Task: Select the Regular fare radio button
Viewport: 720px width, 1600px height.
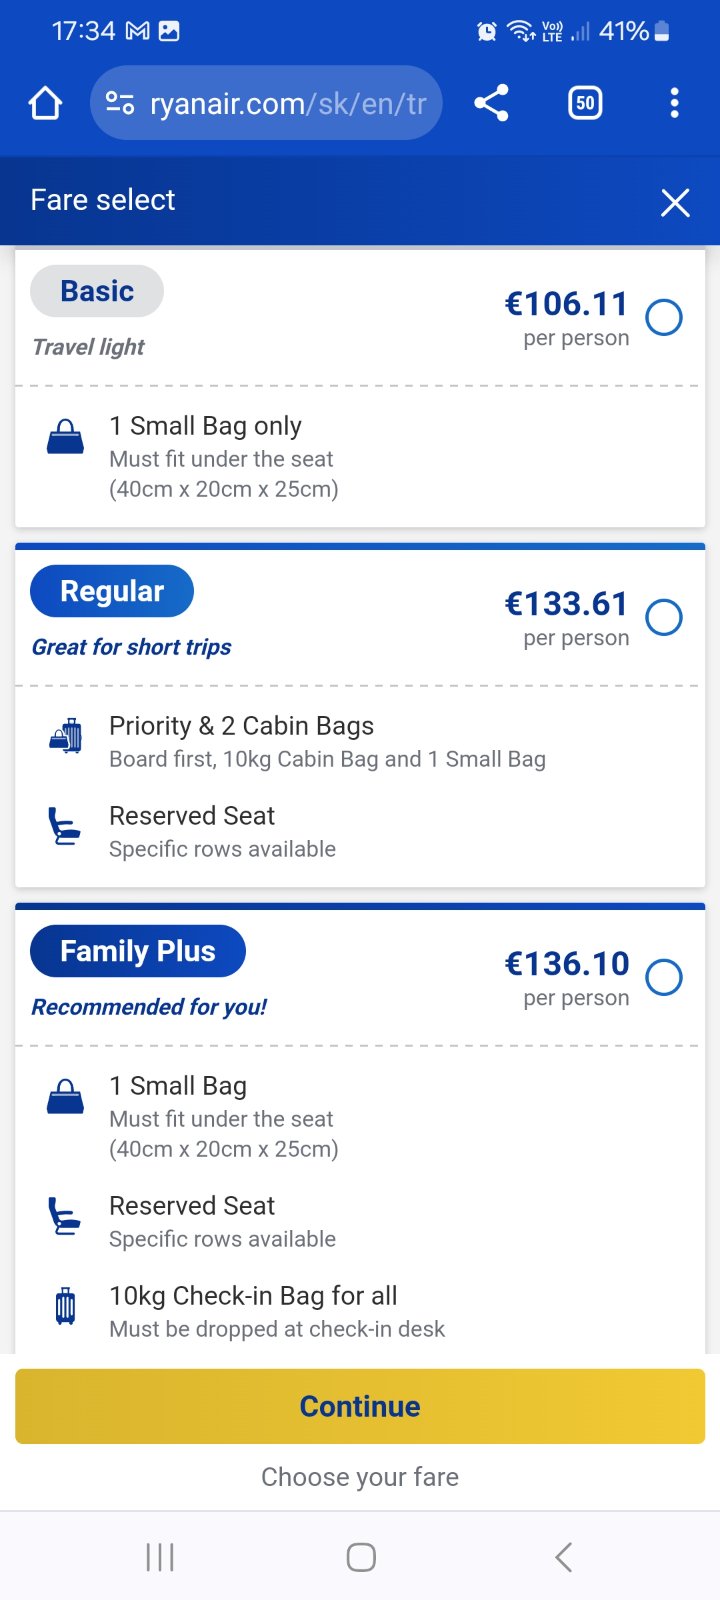Action: [664, 618]
